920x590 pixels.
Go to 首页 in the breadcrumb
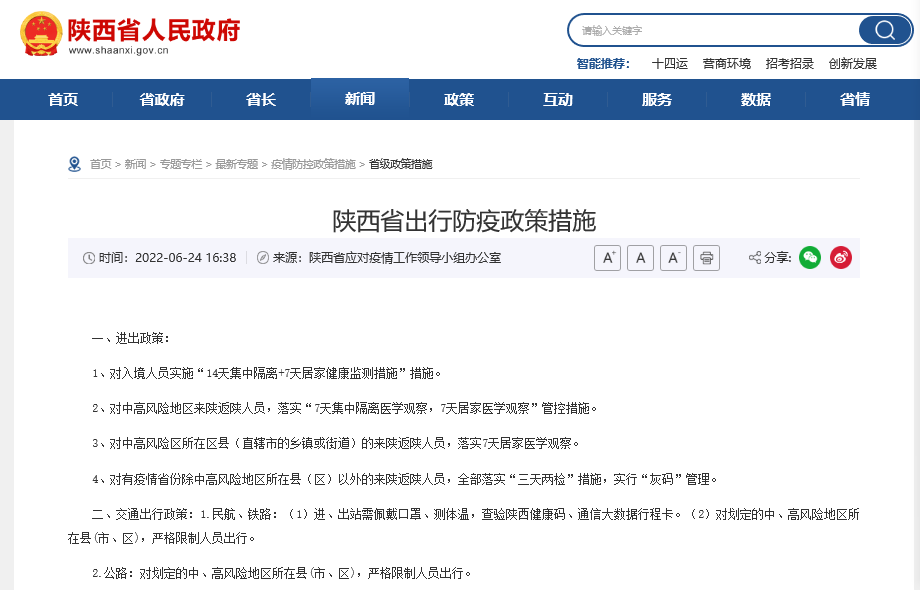pyautogui.click(x=100, y=164)
